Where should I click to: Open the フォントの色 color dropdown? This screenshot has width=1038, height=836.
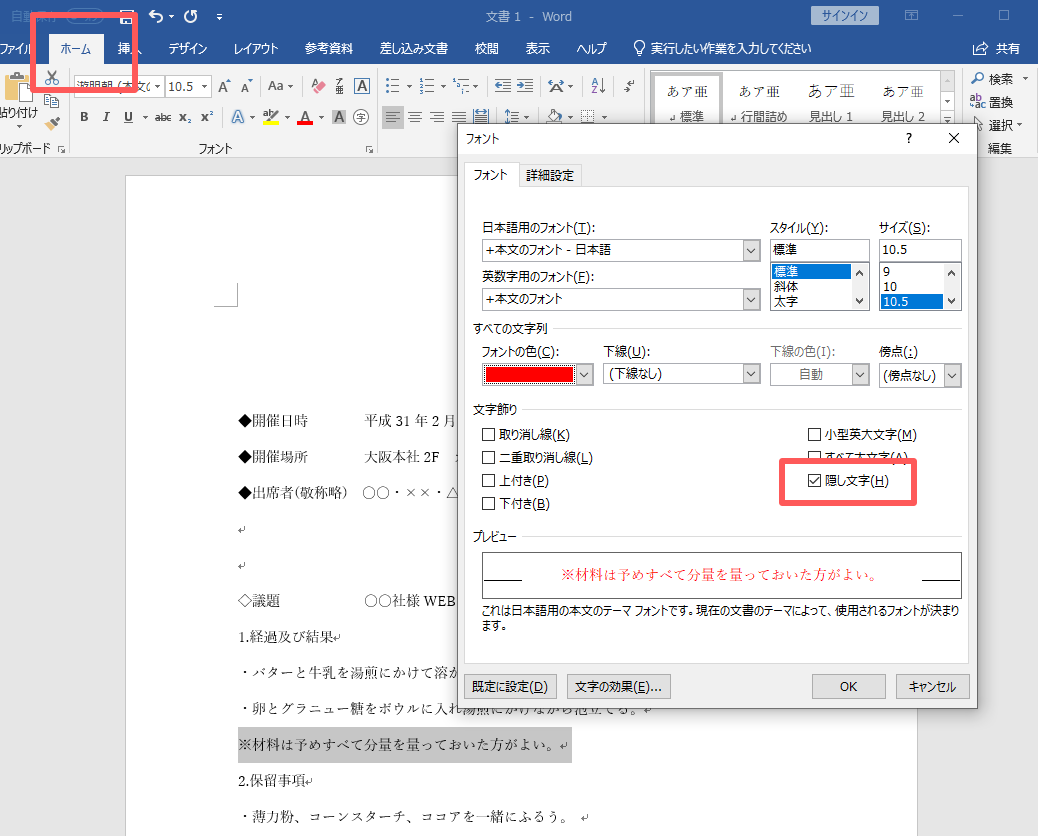click(585, 374)
